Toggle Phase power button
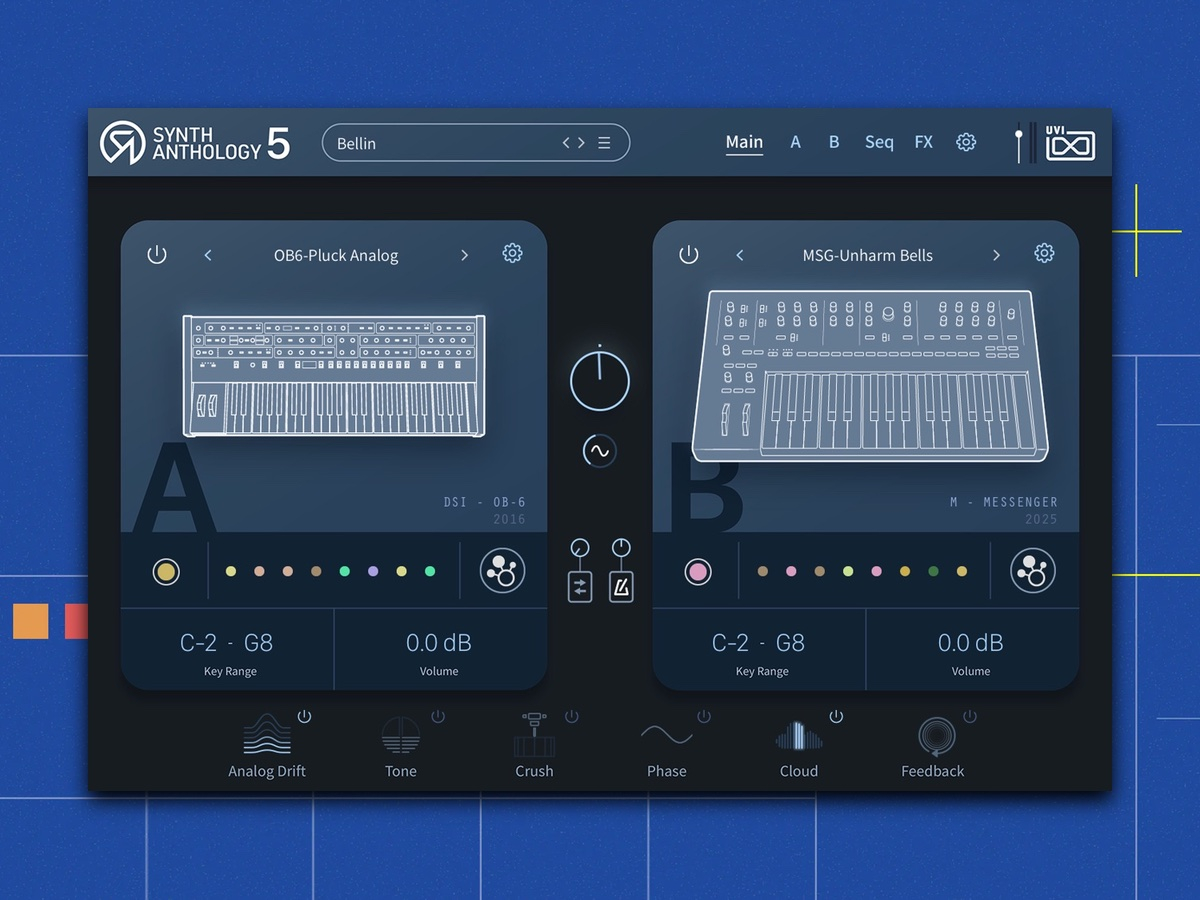Viewport: 1200px width, 900px height. pos(704,716)
